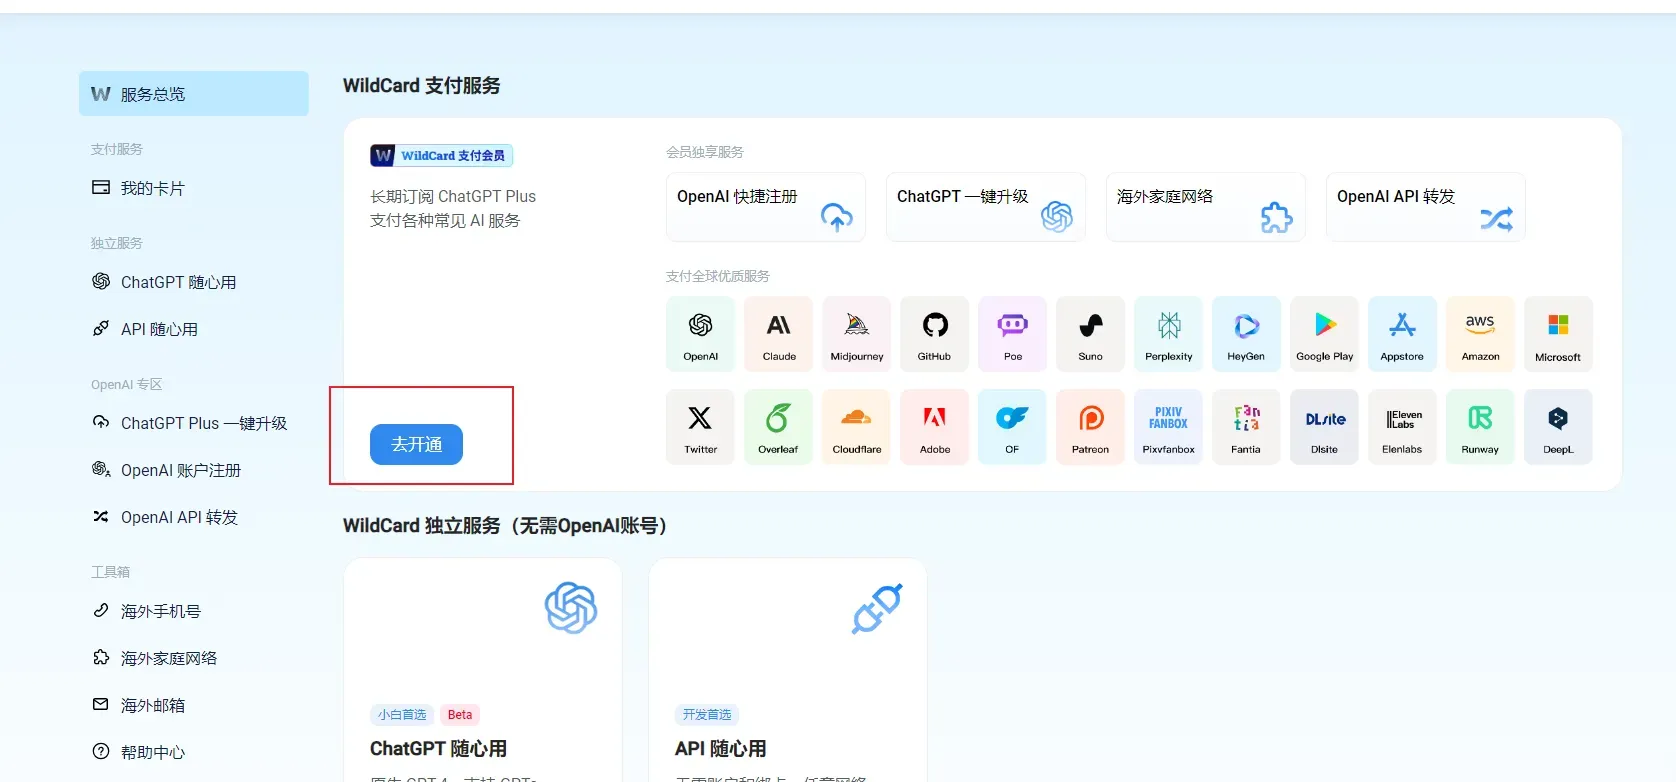This screenshot has height=782, width=1676.
Task: Click the 去开通 button
Action: click(416, 444)
